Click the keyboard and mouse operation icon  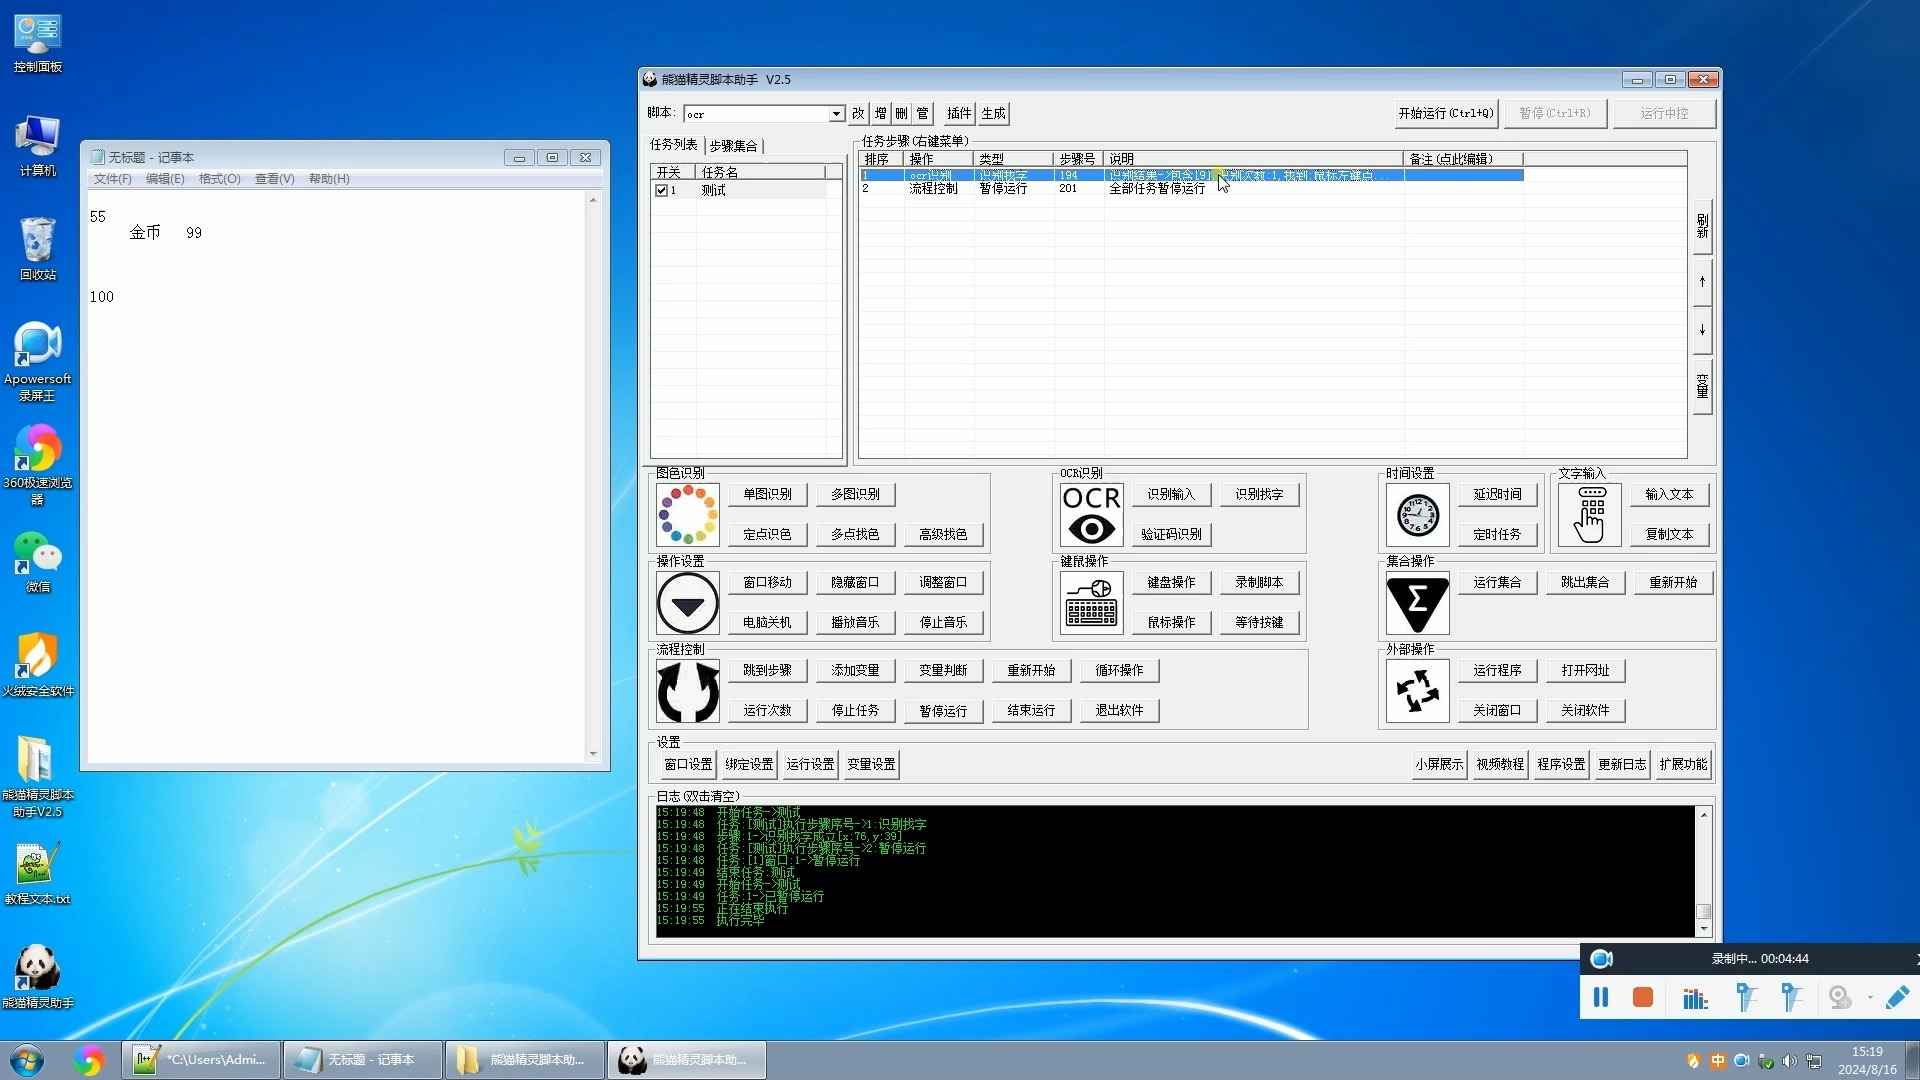click(1091, 603)
